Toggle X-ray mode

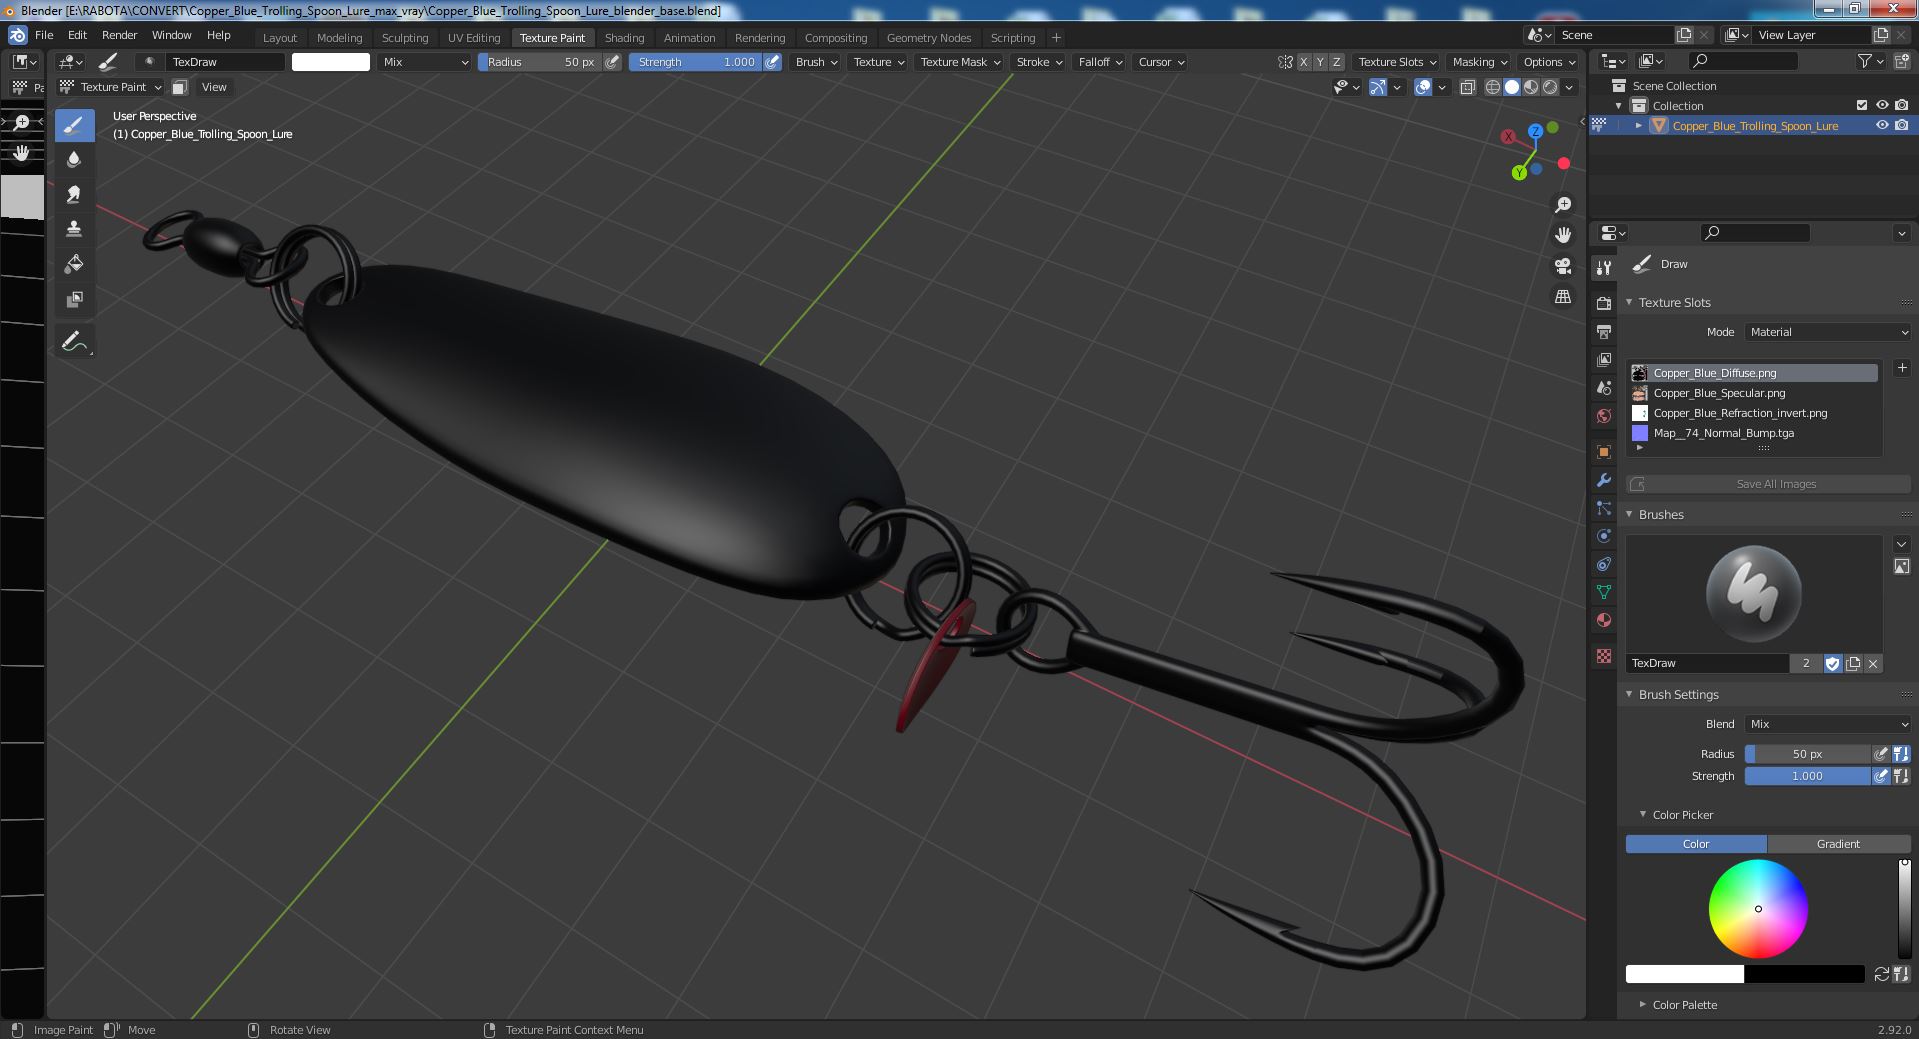(x=1467, y=87)
